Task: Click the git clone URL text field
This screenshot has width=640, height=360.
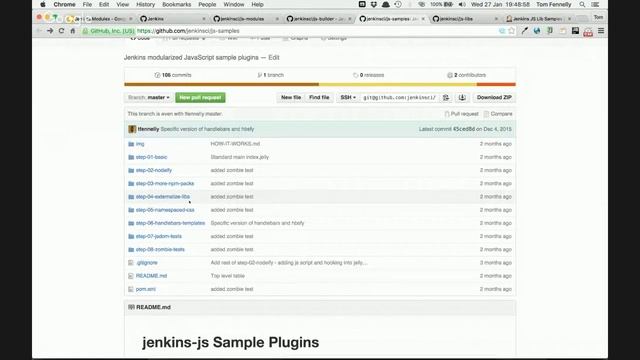Action: (x=400, y=98)
